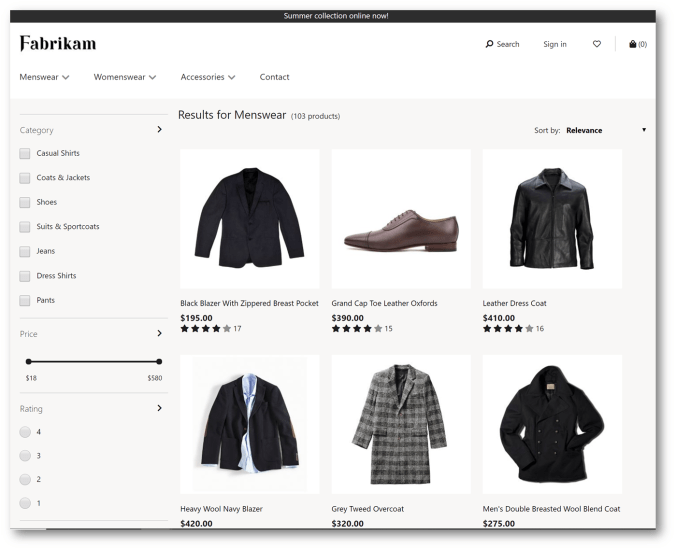This screenshot has width=676, height=550.
Task: Select the 4 rating radio button
Action: [25, 432]
